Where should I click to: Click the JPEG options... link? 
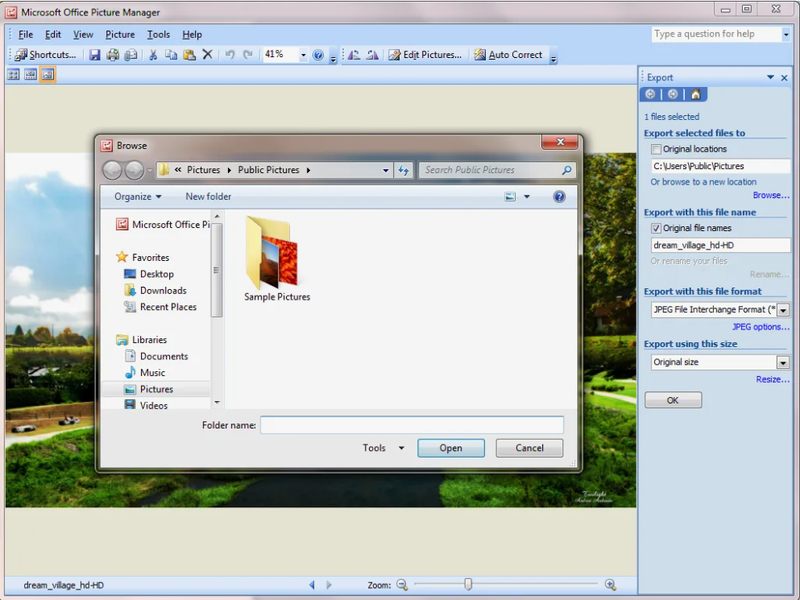761,327
